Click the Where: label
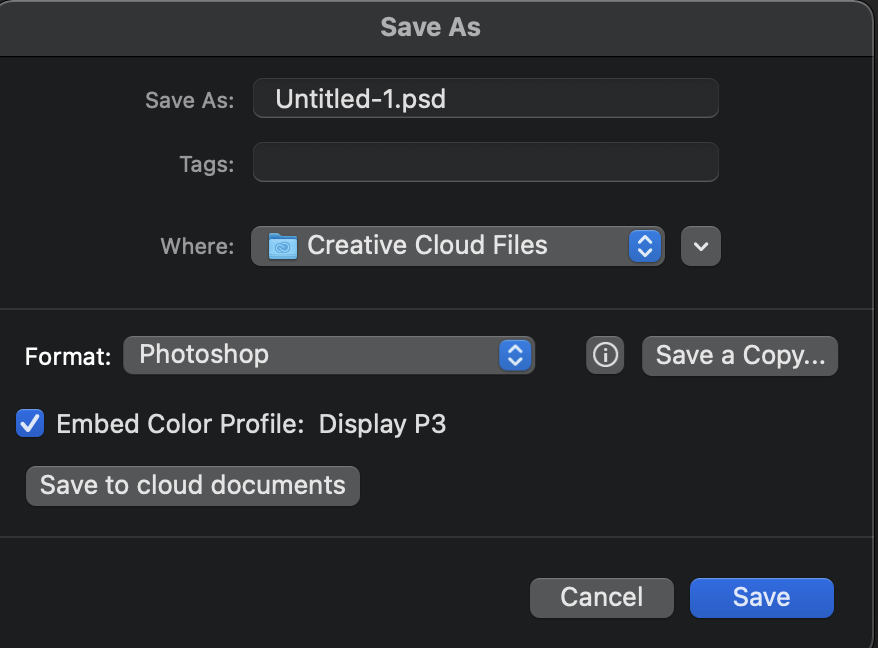 [197, 246]
